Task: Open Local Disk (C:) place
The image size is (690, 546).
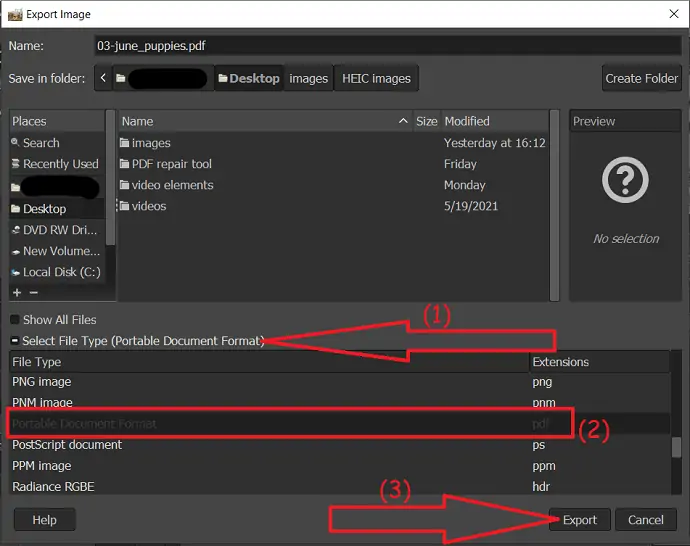Action: (x=57, y=272)
